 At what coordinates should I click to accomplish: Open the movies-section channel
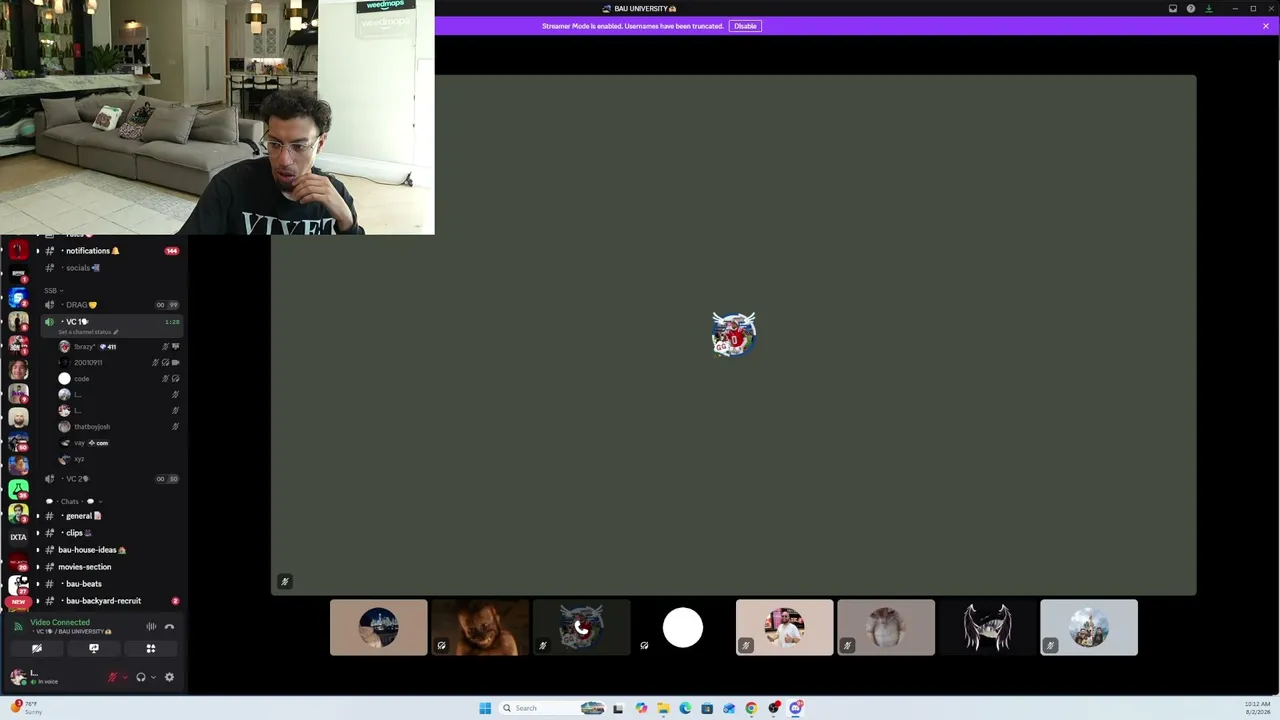(x=110, y=567)
